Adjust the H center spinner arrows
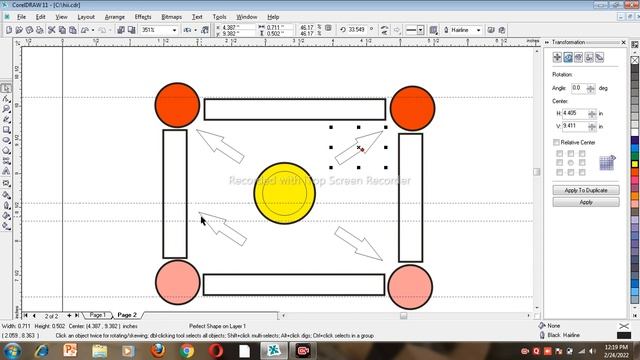This screenshot has height=360, width=640. [x=592, y=114]
